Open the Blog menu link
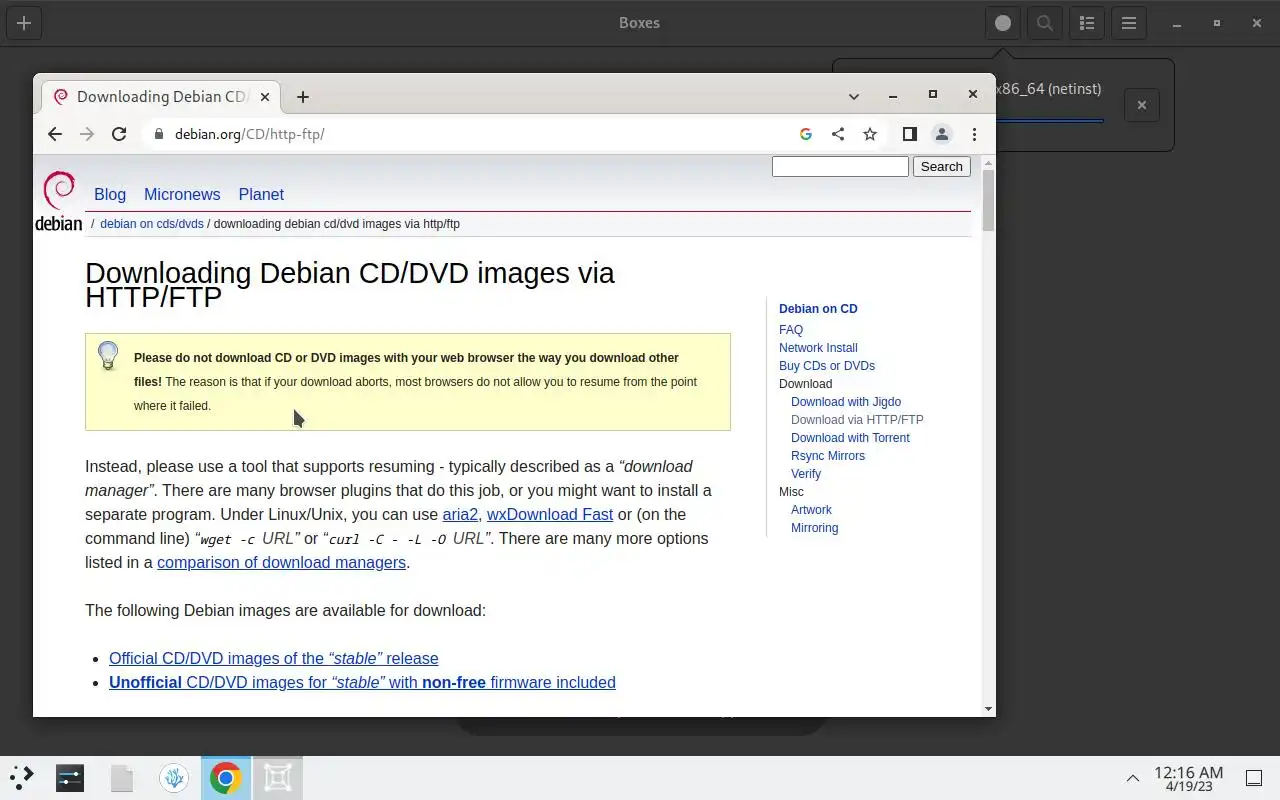The height and width of the screenshot is (800, 1280). click(110, 194)
